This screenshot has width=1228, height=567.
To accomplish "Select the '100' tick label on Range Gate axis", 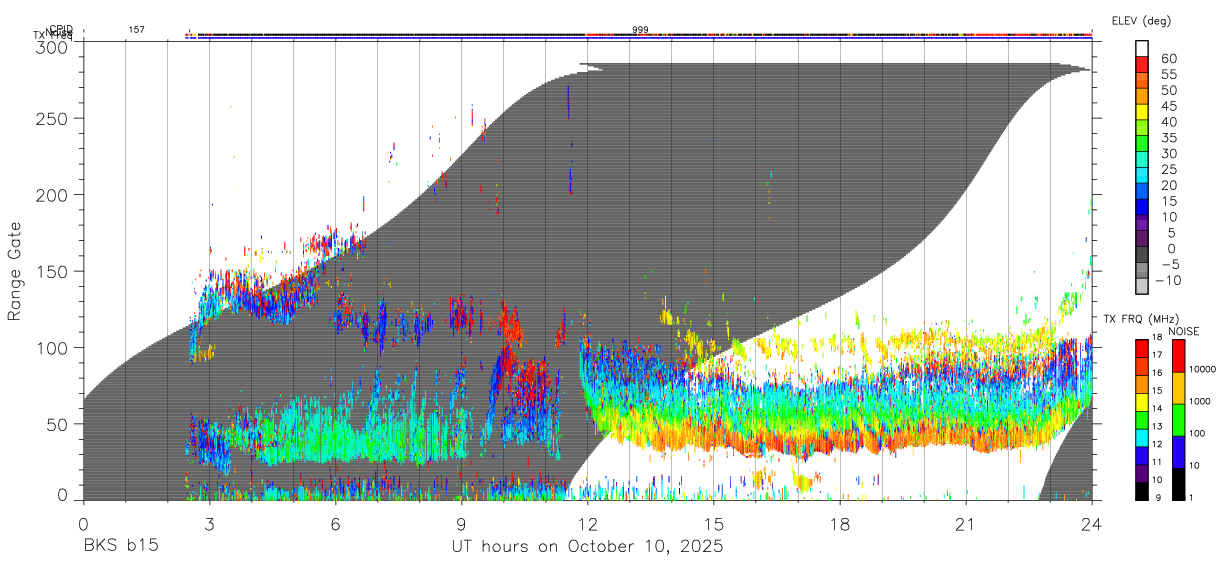I will (52, 347).
